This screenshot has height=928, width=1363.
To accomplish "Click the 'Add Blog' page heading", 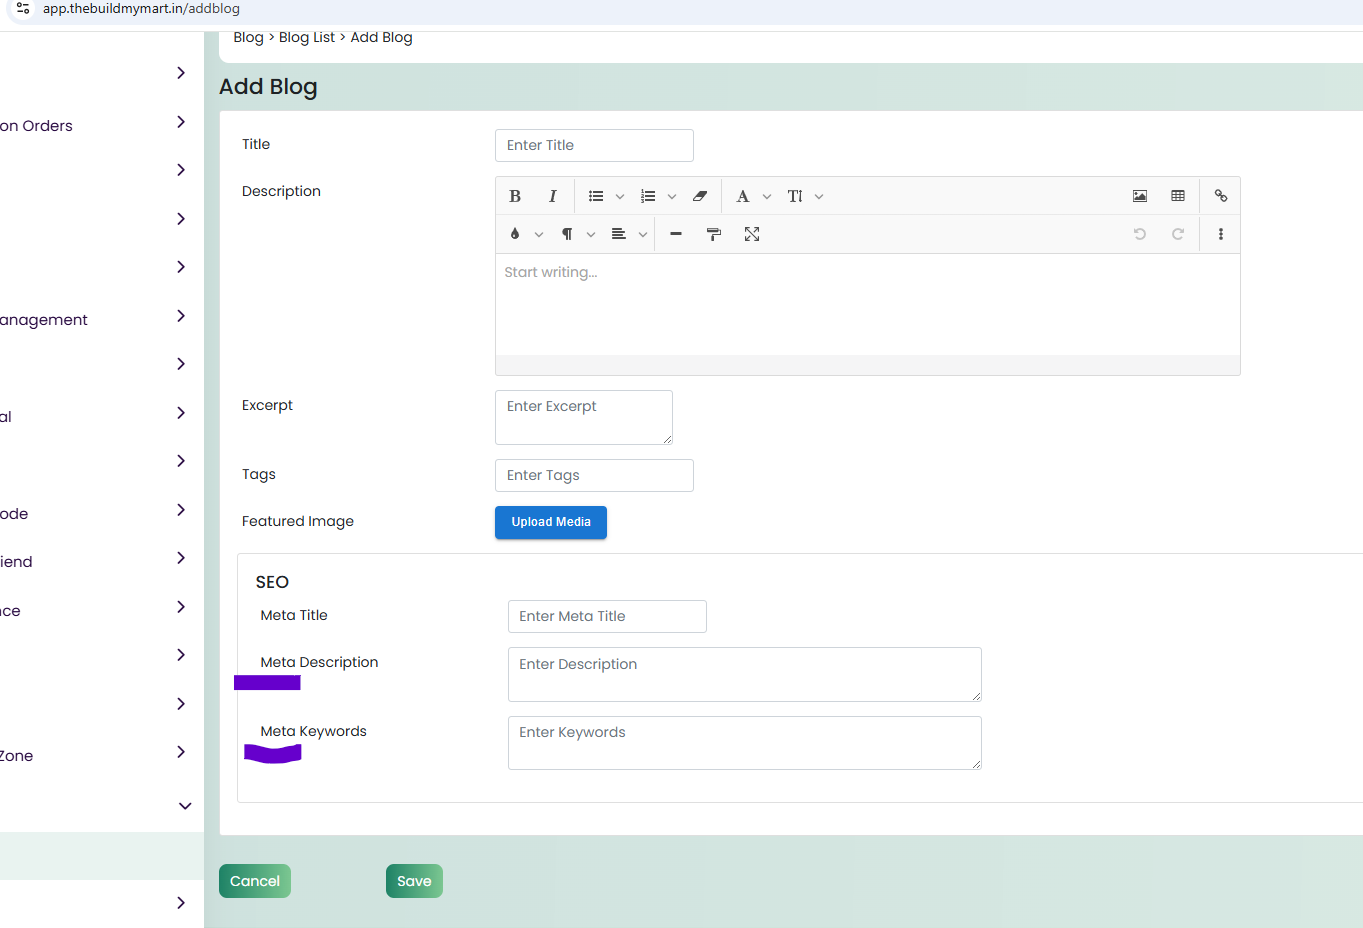I will point(268,87).
